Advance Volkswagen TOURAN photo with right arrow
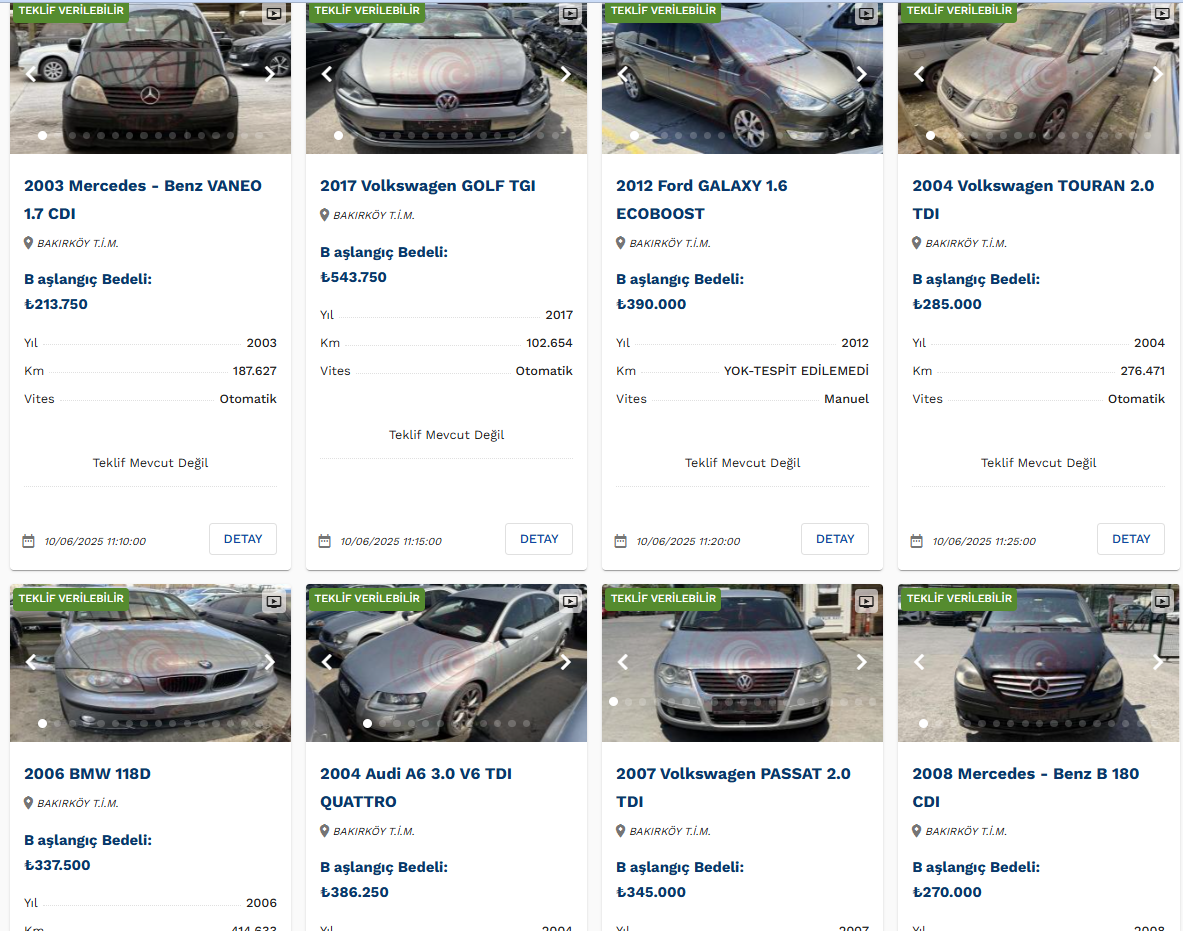 [x=1157, y=73]
